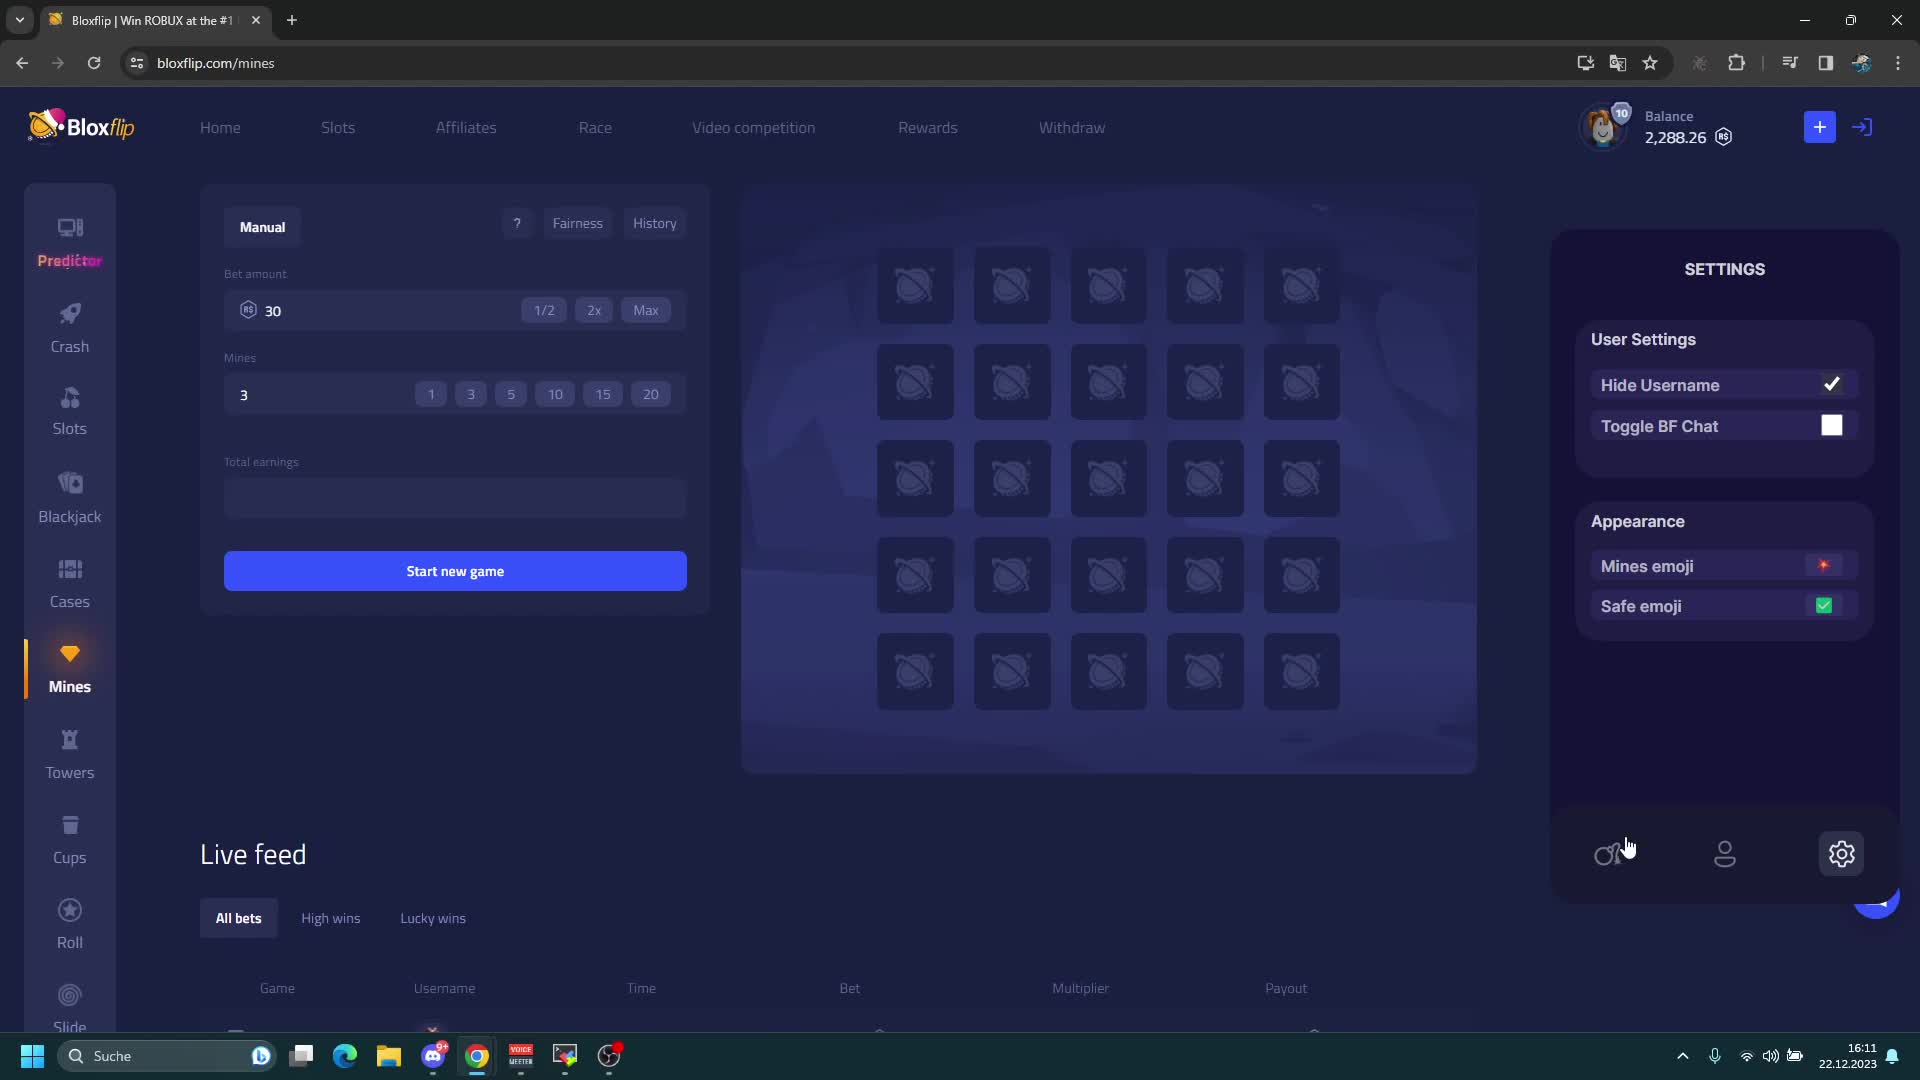Toggle the Hide Username checkbox

point(1831,385)
